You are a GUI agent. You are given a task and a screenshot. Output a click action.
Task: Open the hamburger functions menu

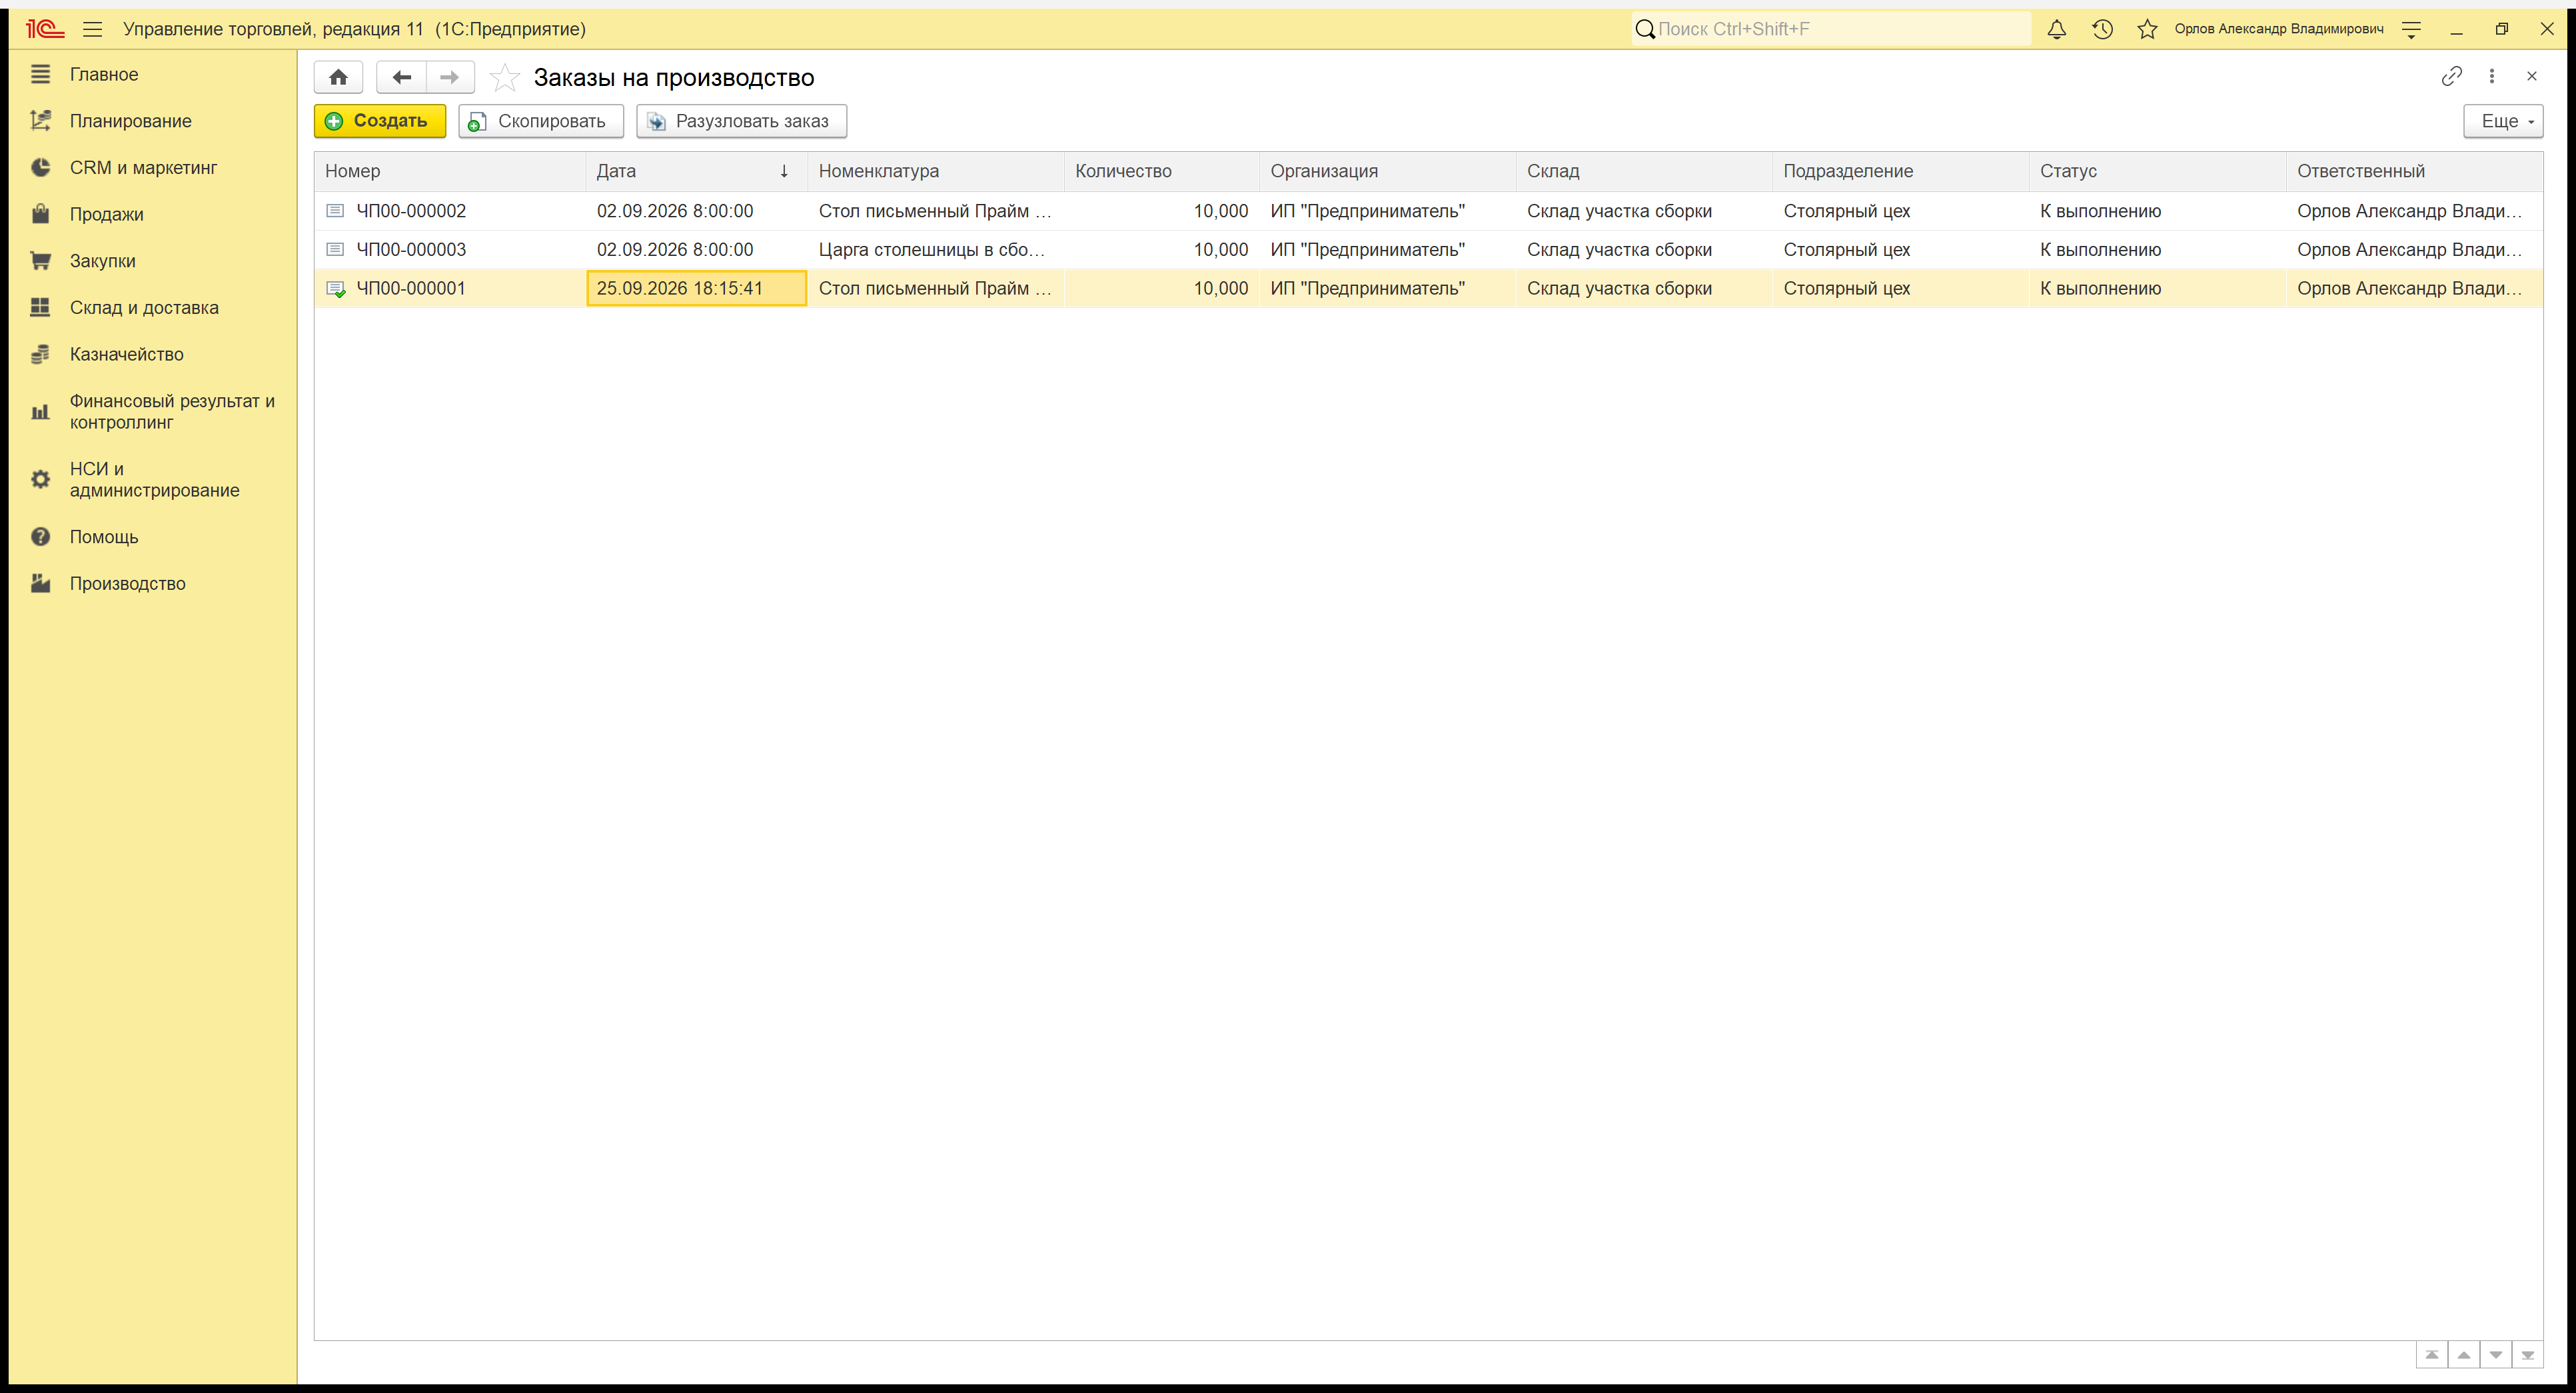(x=93, y=29)
